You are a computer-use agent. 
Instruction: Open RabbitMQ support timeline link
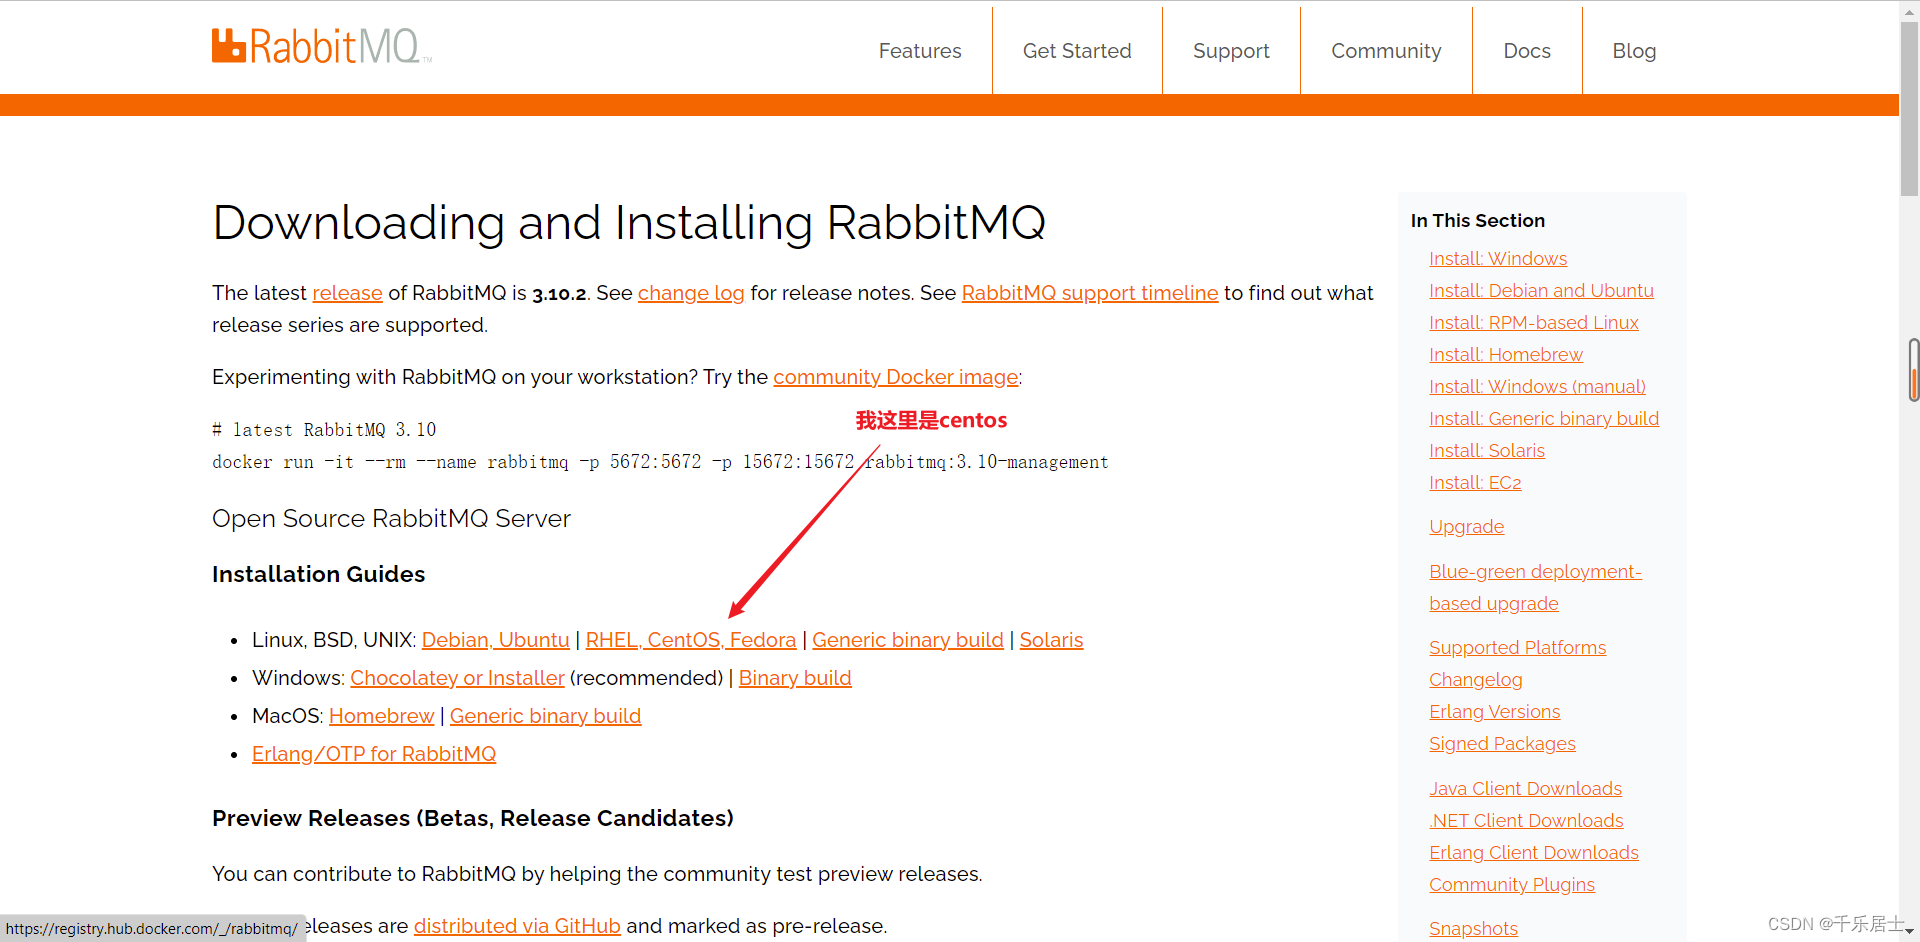1090,293
